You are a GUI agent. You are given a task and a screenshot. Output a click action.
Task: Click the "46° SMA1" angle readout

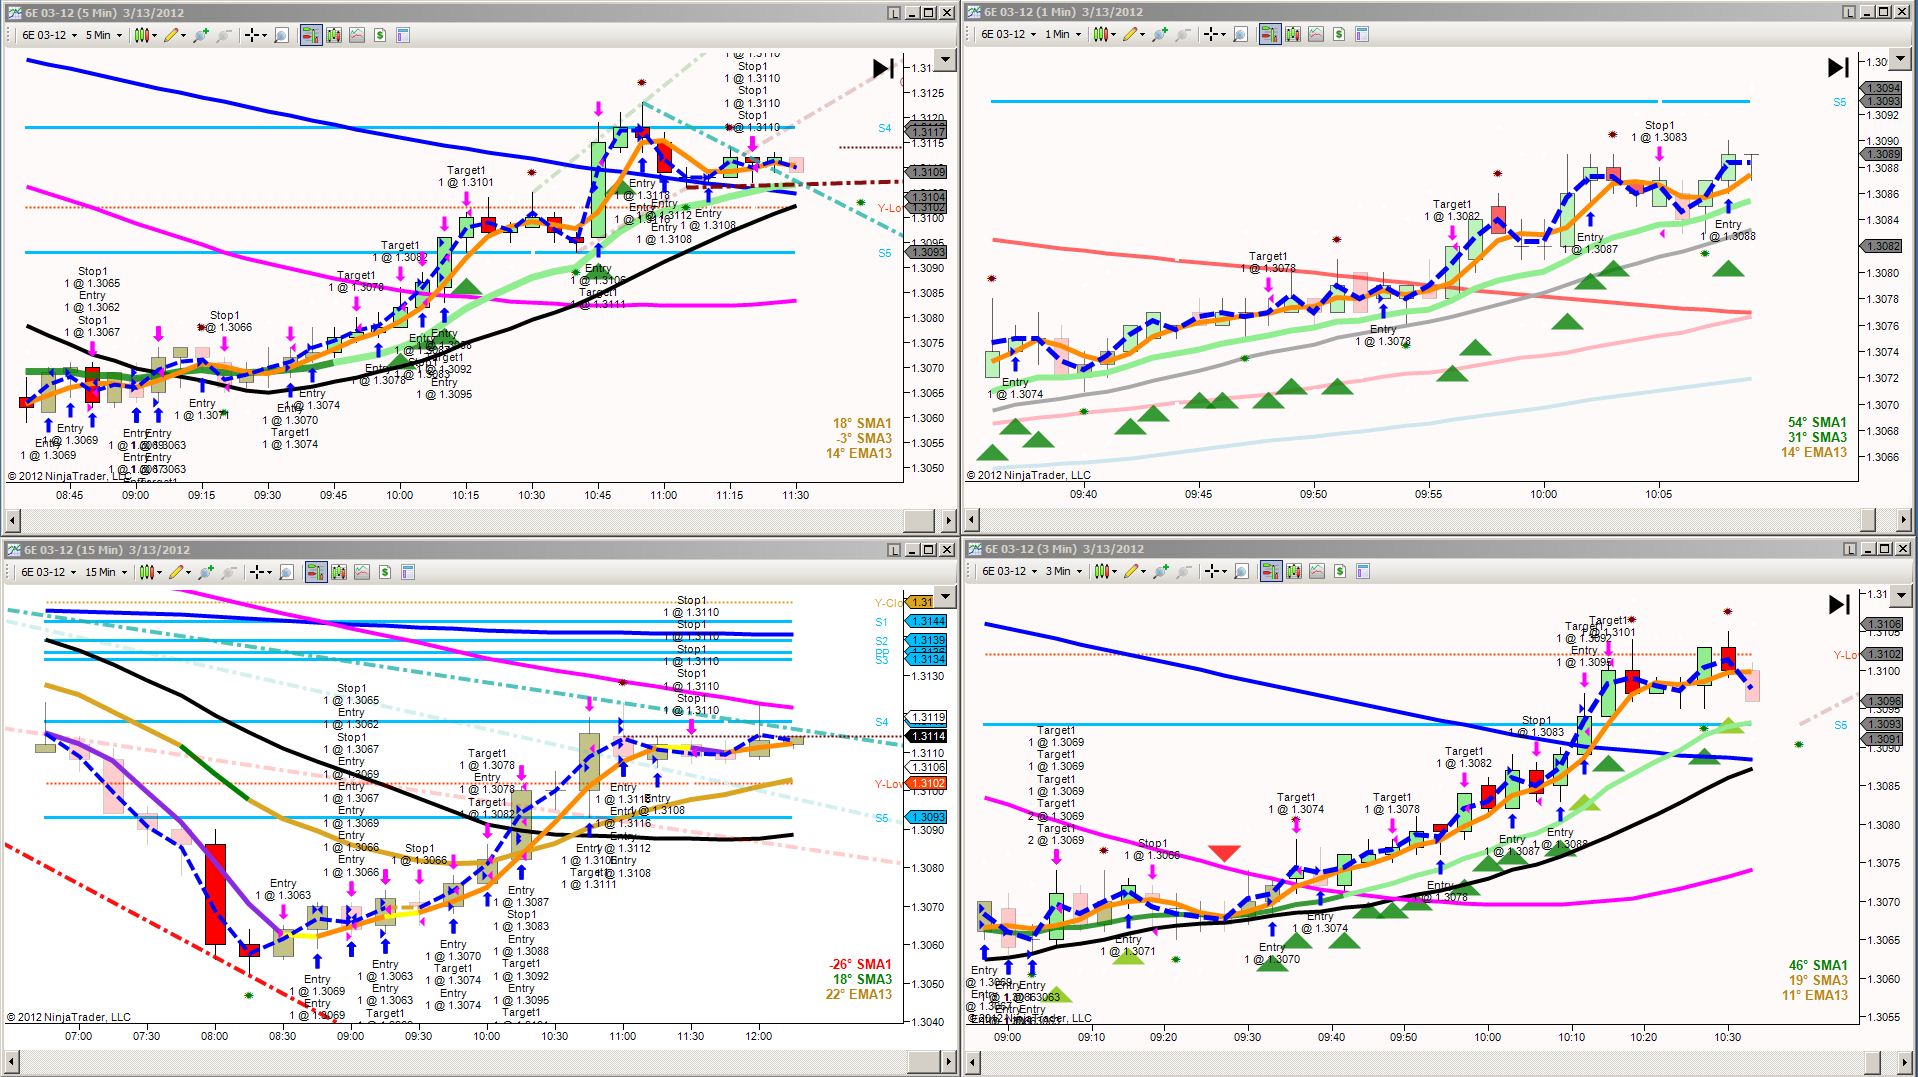point(1818,965)
